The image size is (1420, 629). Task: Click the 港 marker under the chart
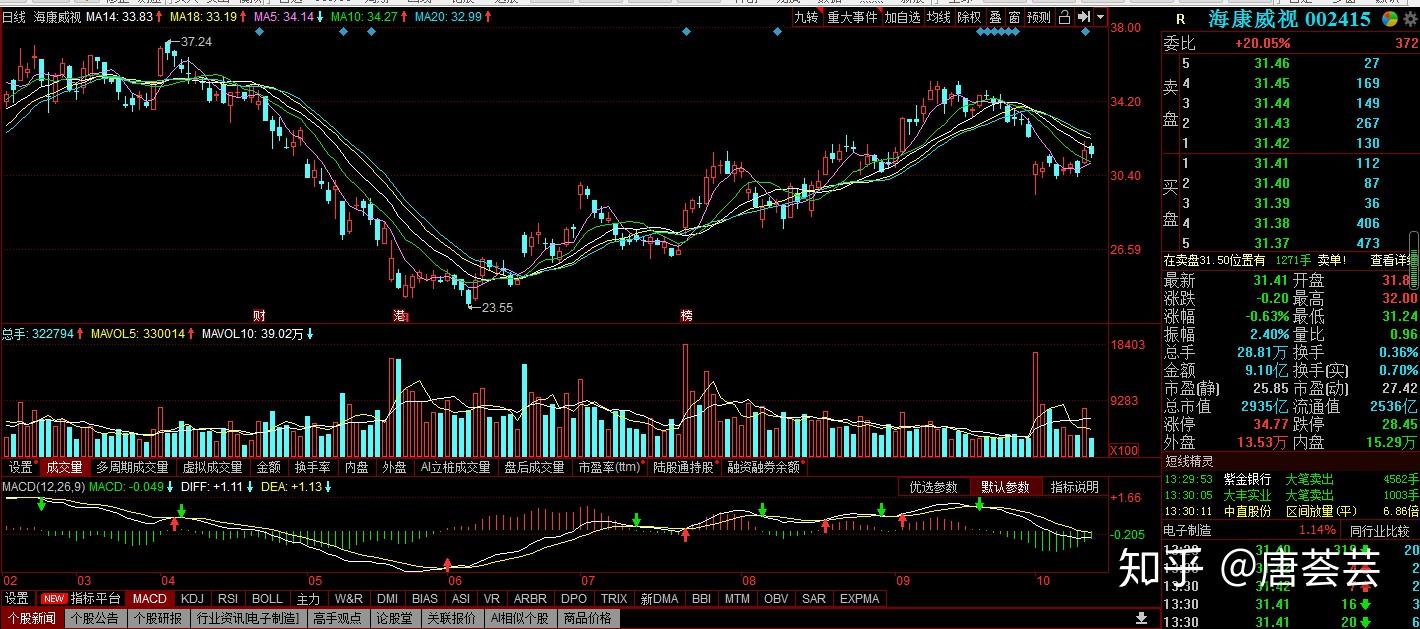400,315
